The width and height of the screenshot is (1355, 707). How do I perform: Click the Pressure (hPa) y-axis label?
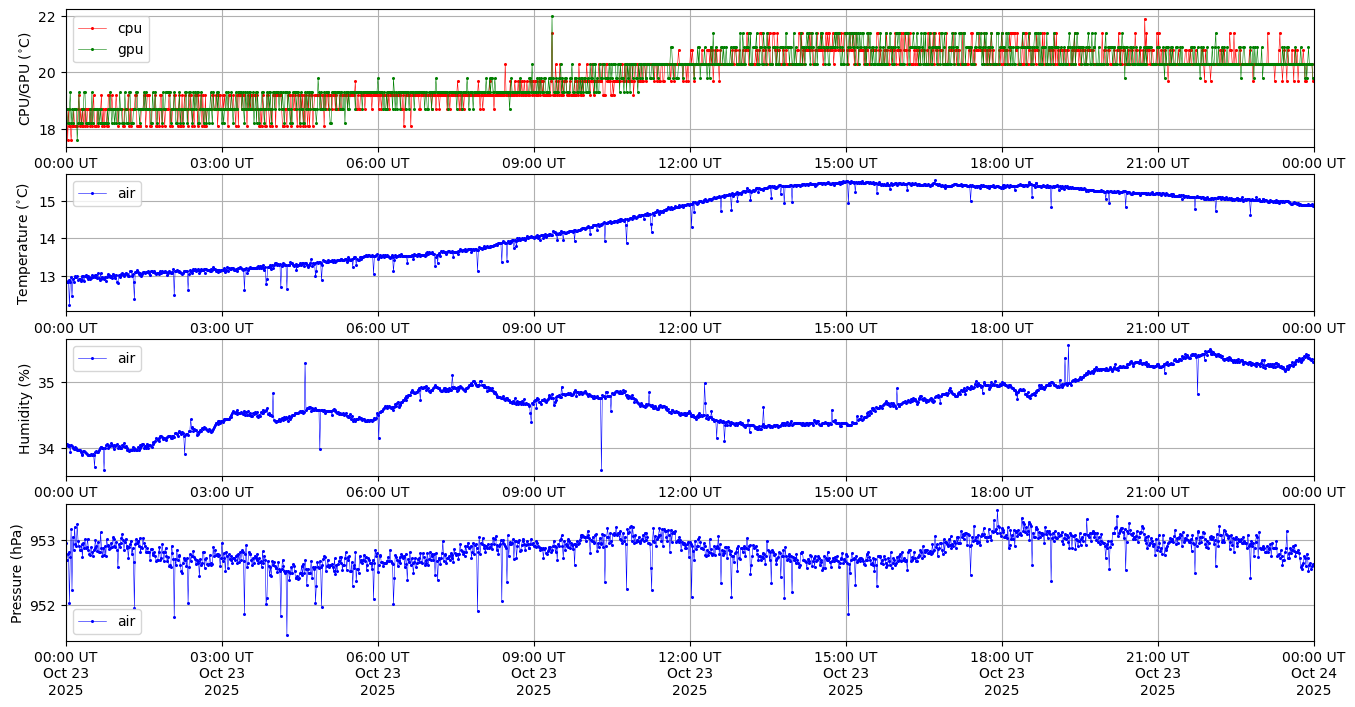(17, 573)
